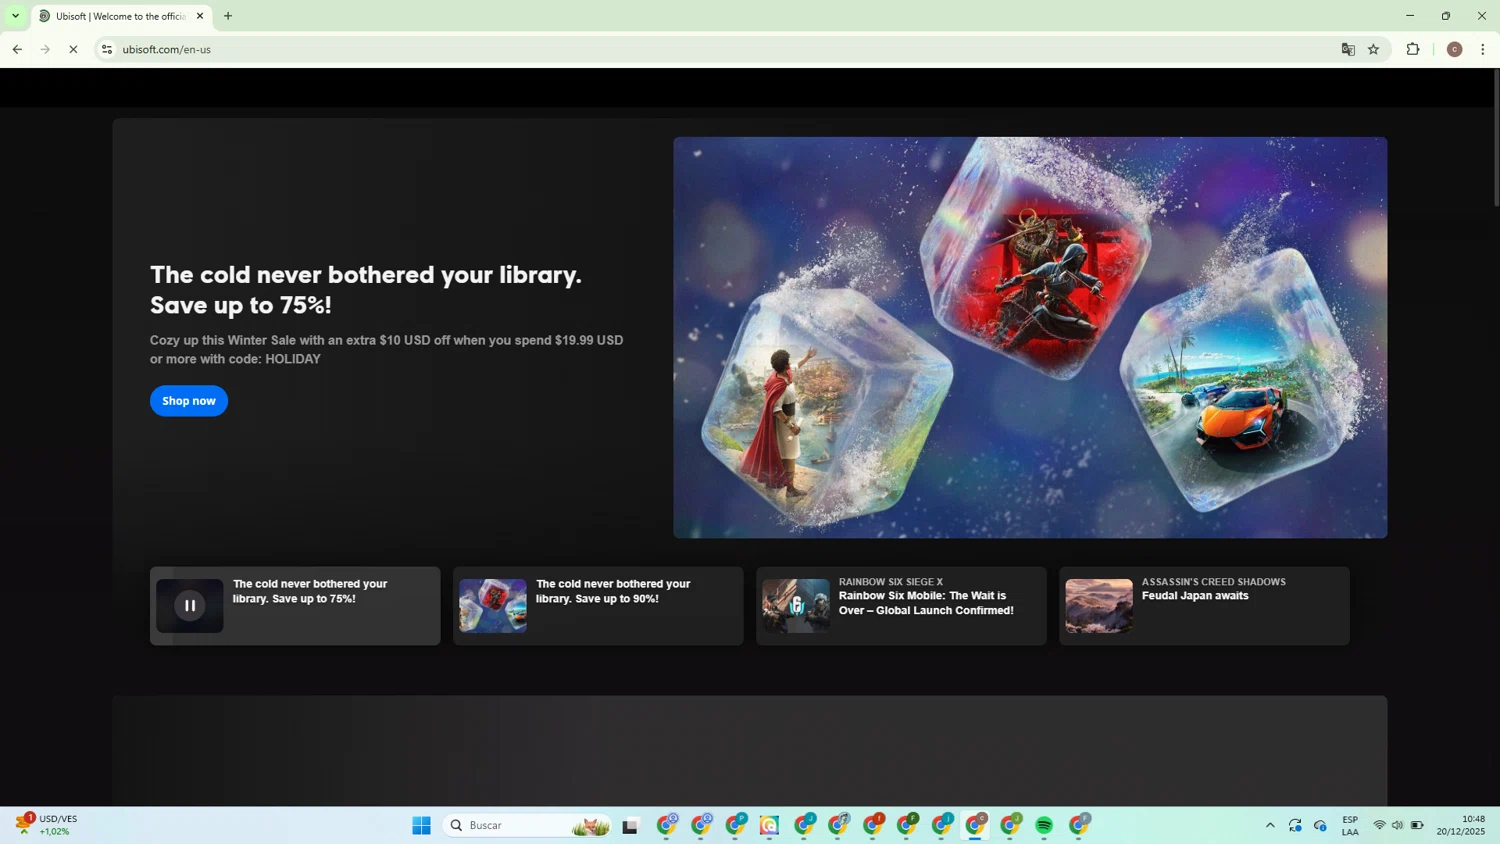Open a new browser tab
Viewport: 1500px width, 844px height.
coord(228,16)
